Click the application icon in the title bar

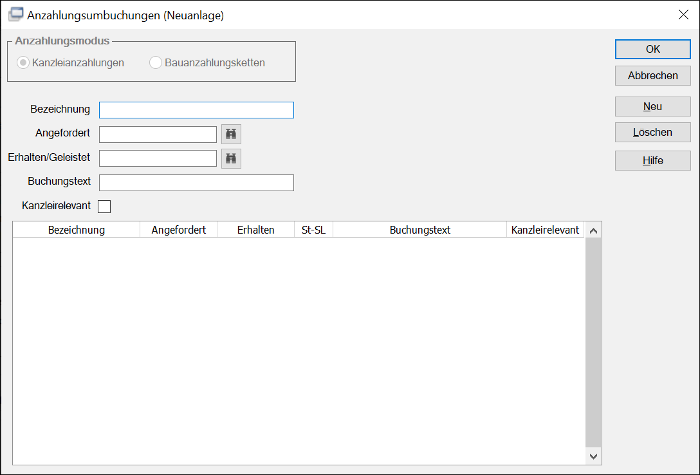pos(15,14)
